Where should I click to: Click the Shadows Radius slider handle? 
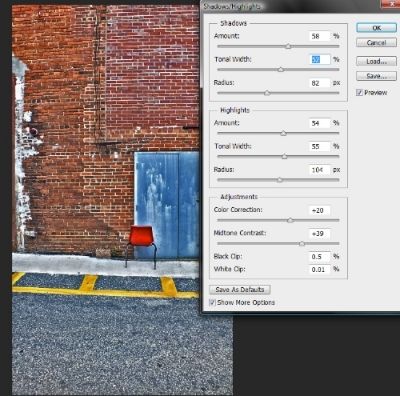coord(267,93)
